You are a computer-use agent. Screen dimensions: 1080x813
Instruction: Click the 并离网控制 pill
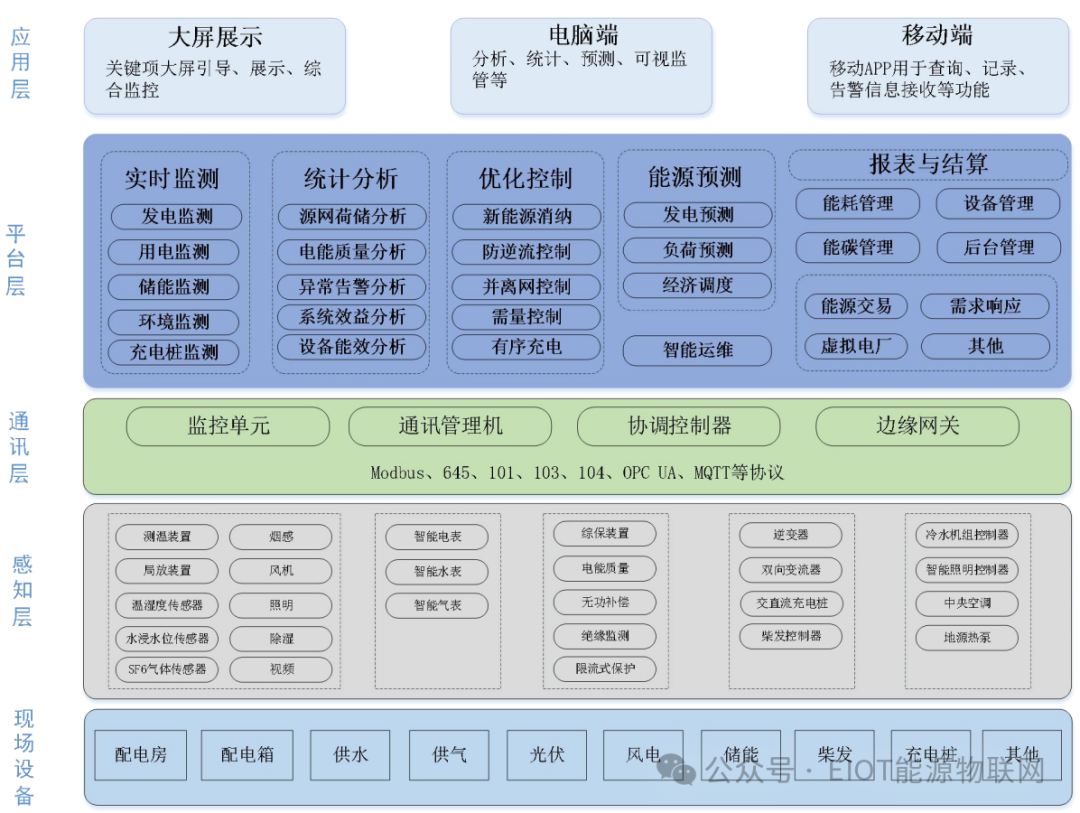click(526, 287)
